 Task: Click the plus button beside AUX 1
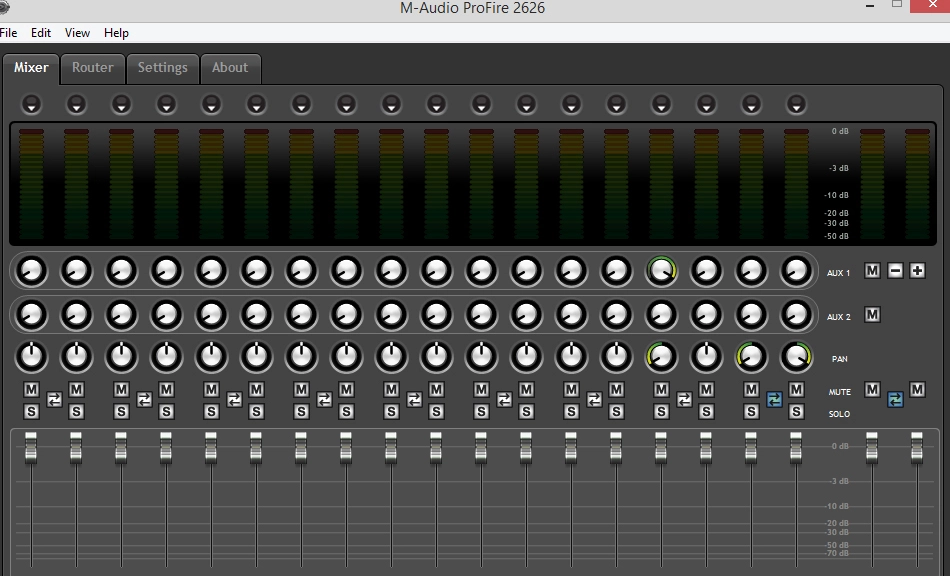point(917,271)
